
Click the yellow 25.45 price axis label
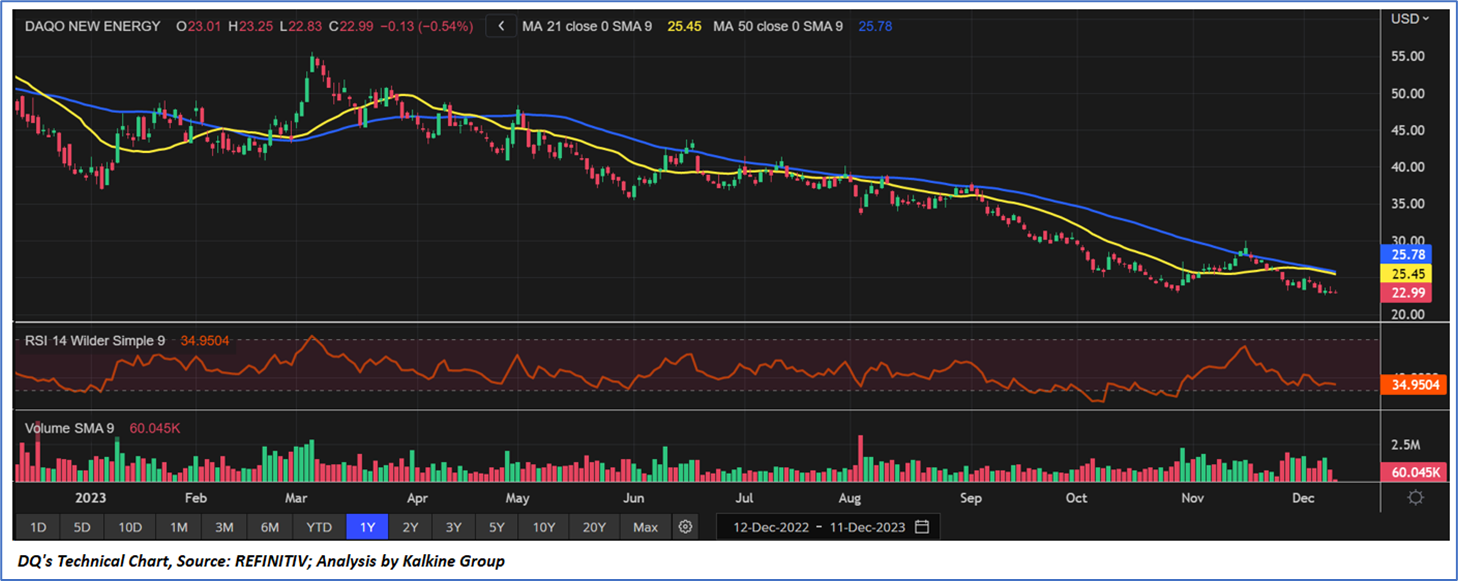click(1405, 273)
